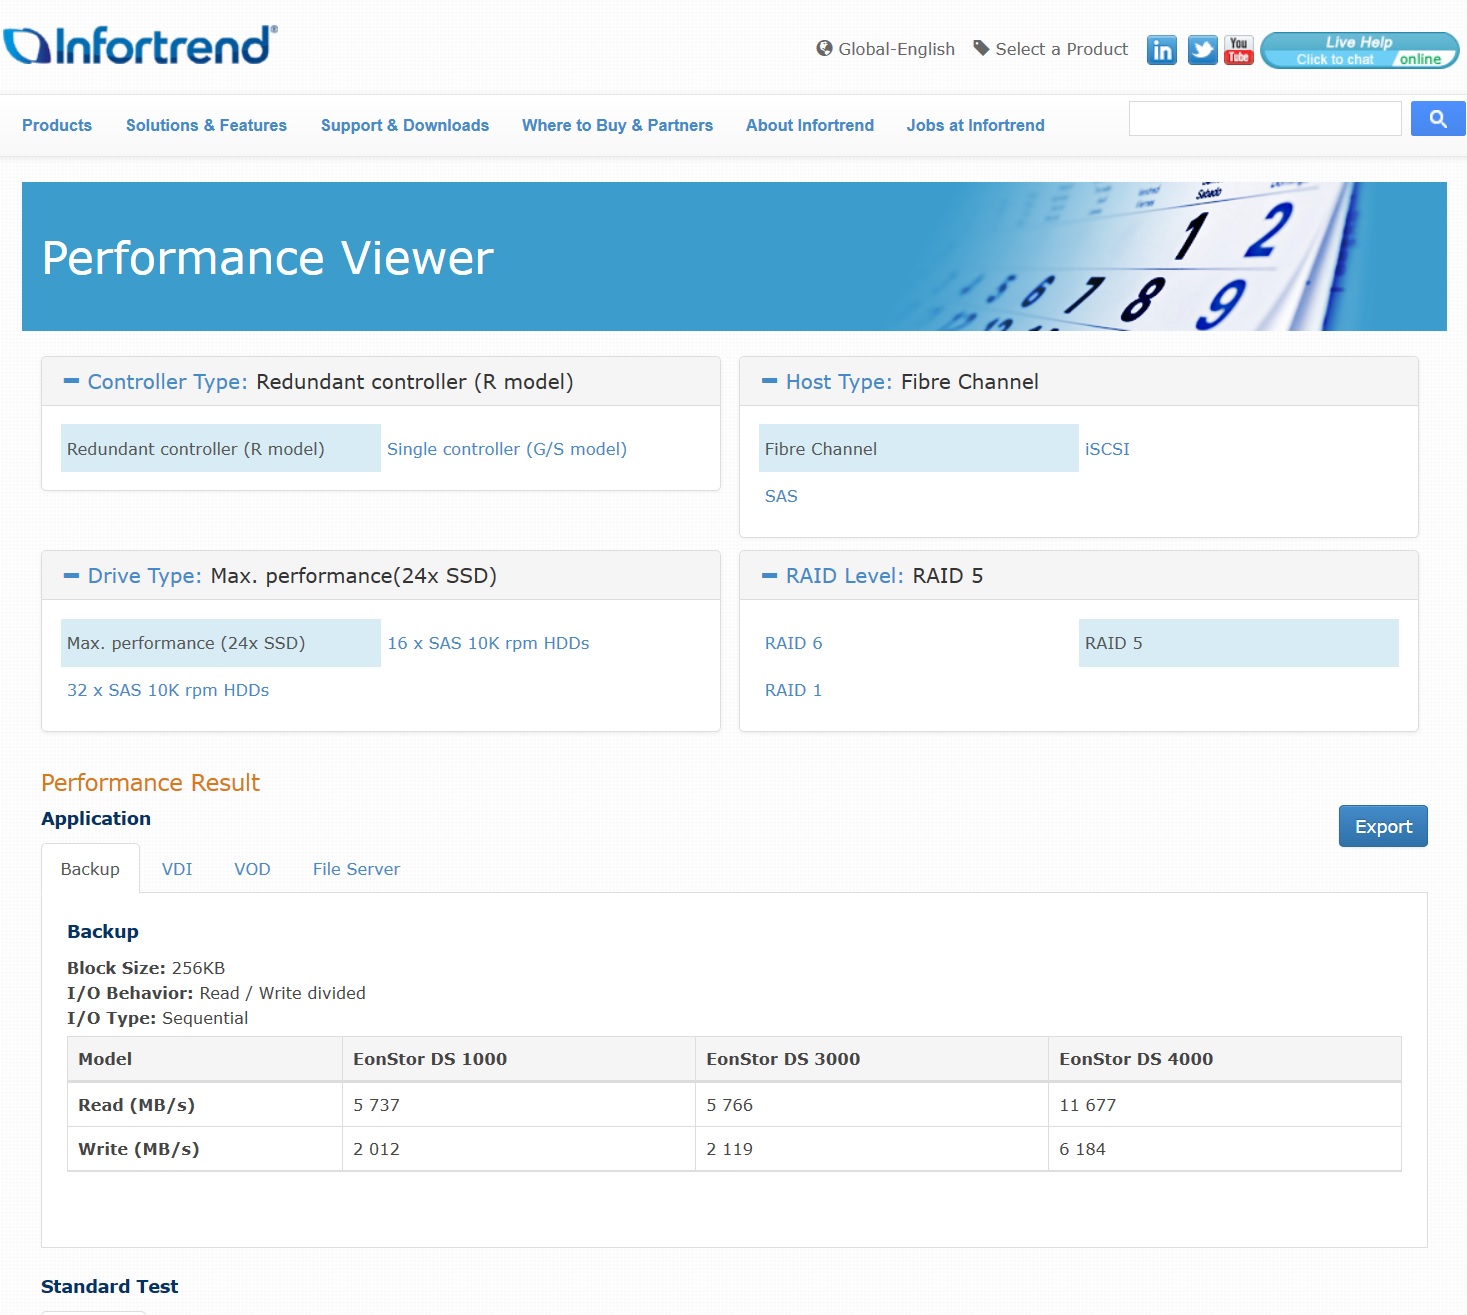This screenshot has width=1467, height=1315.
Task: Click the write value 2 119
Action: pyautogui.click(x=729, y=1149)
